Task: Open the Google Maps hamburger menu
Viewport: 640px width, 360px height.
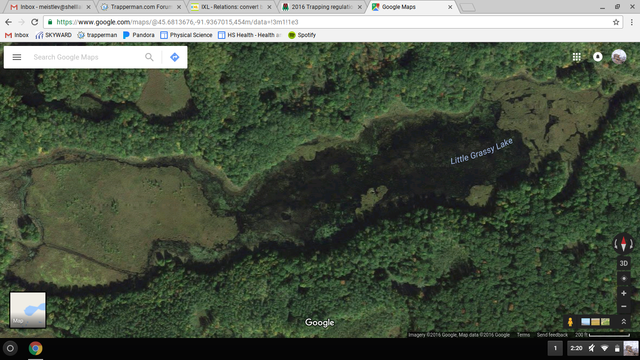Action: [17, 57]
